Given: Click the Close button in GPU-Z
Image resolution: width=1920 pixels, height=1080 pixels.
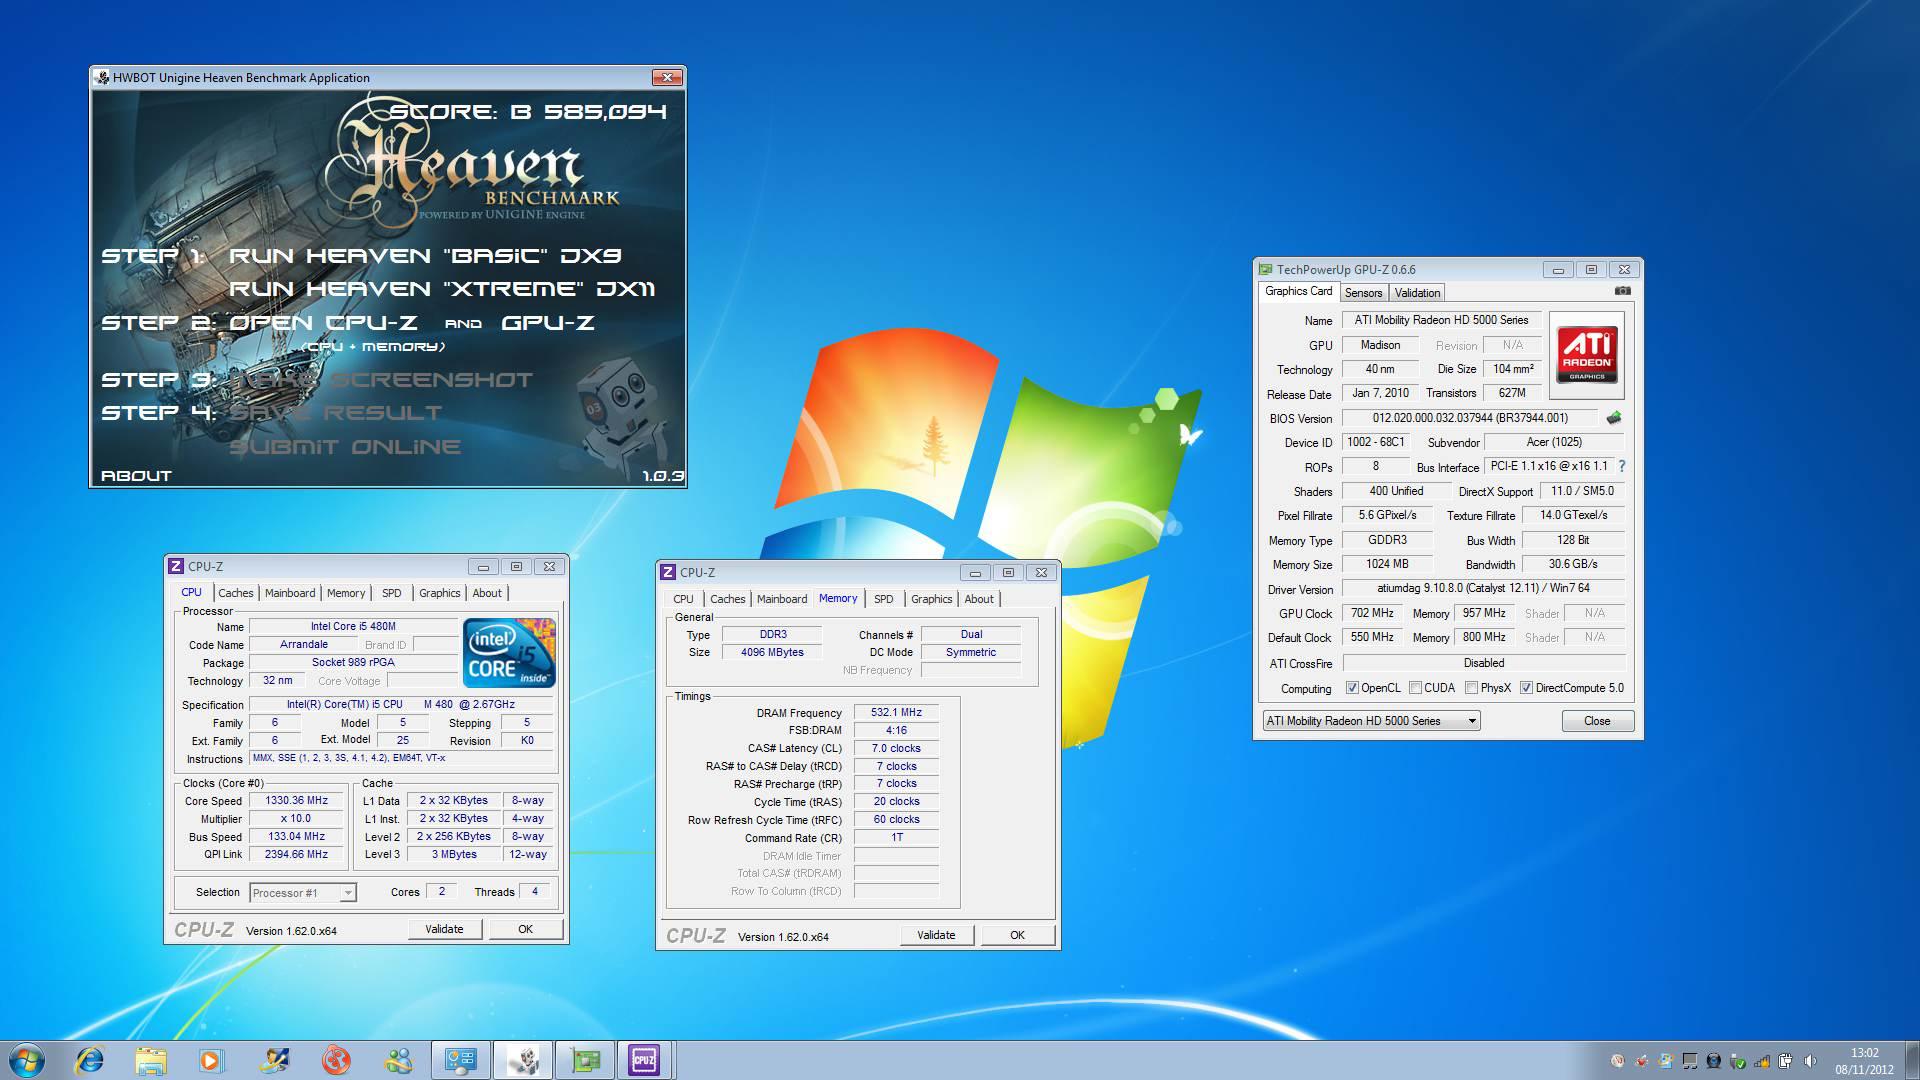Looking at the screenshot, I should click(1597, 721).
